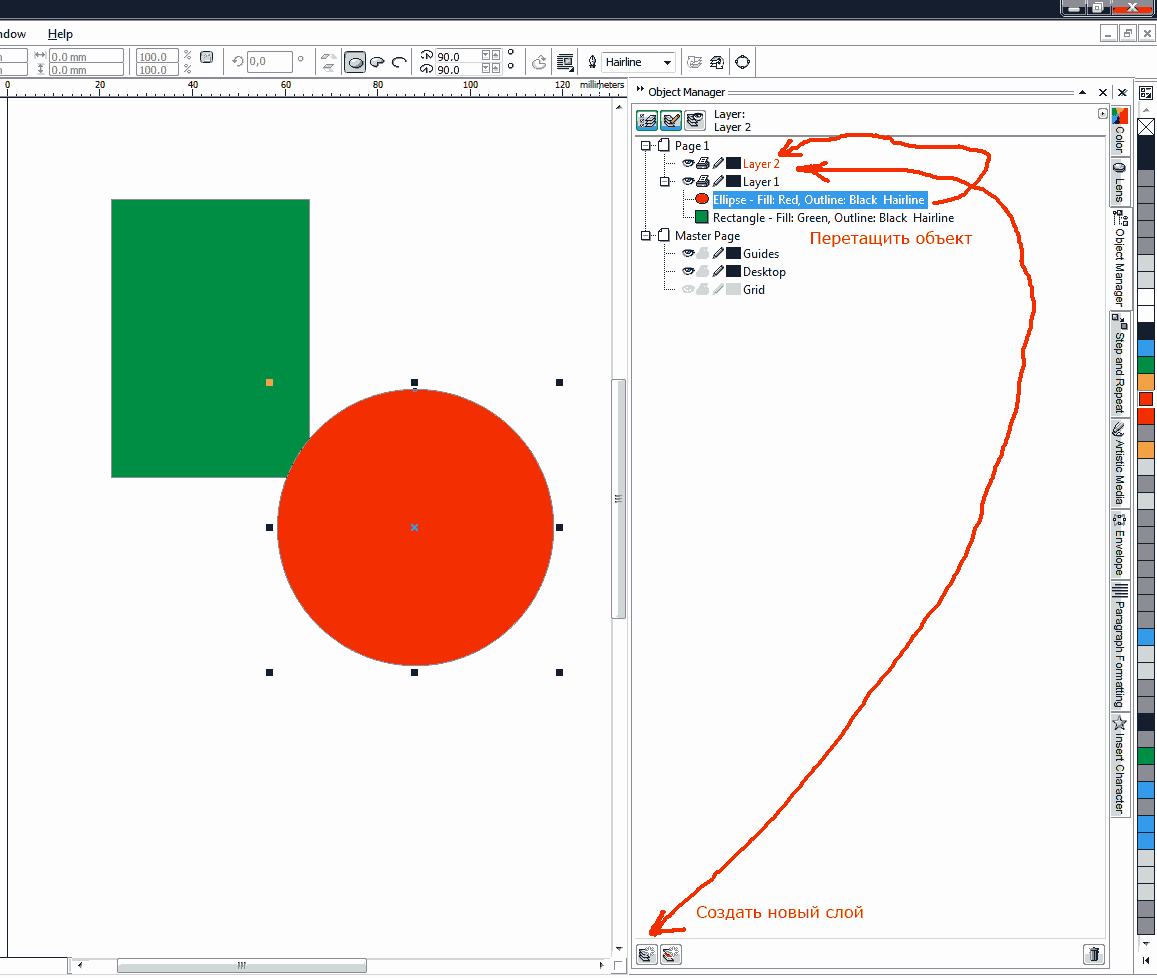Hide Layer 1 using its eye icon
Screen dimensions: 1157x978
click(688, 181)
